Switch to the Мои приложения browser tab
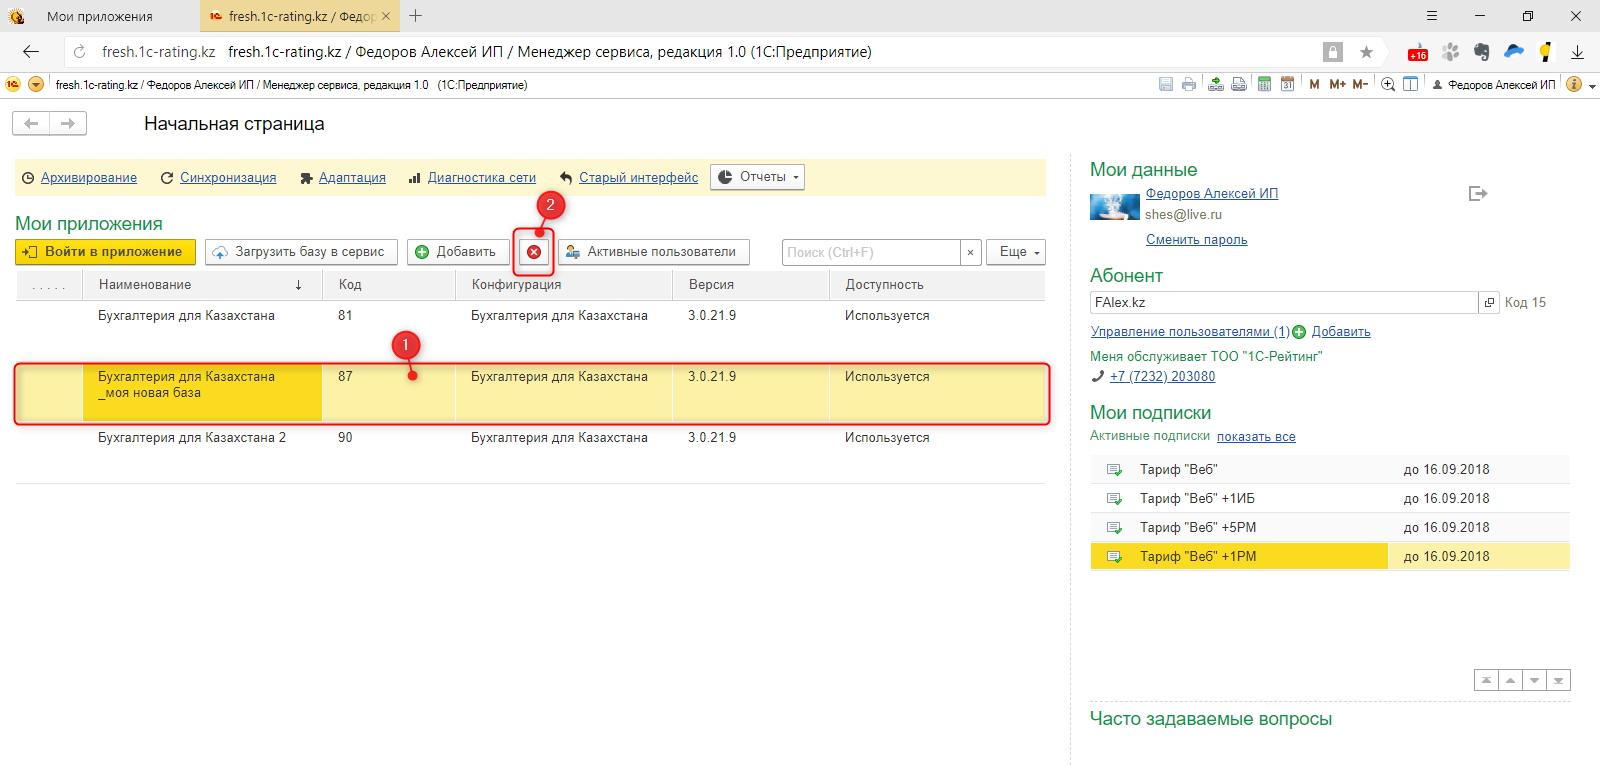This screenshot has height=766, width=1600. (100, 16)
